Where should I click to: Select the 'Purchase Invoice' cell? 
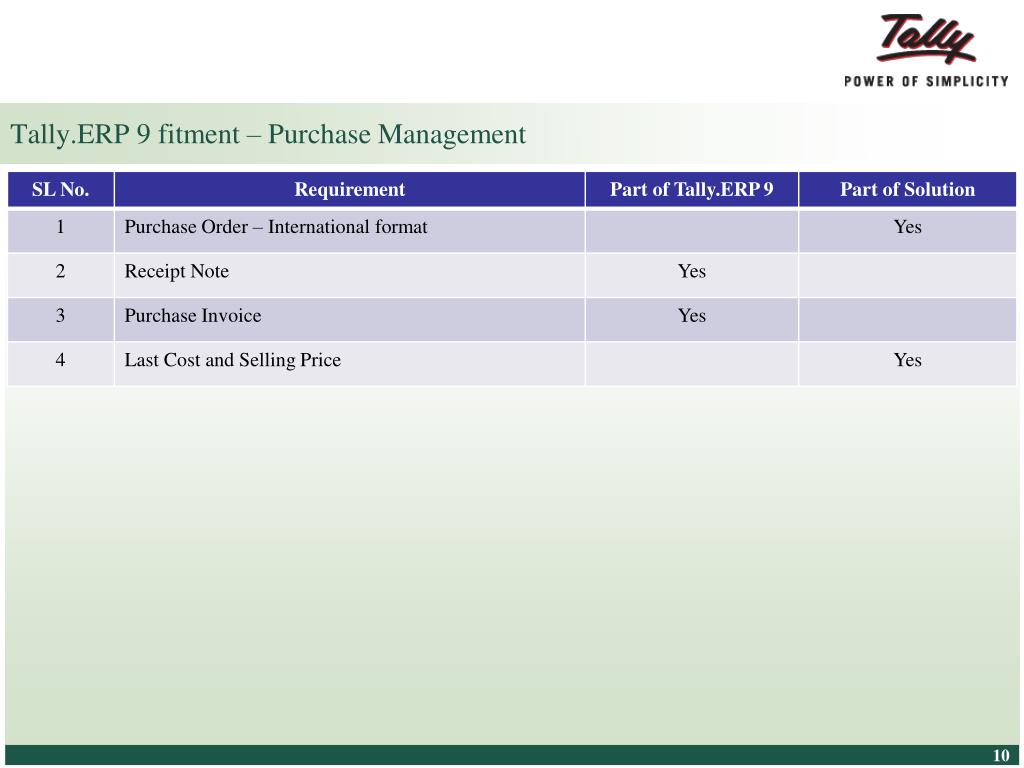tap(349, 319)
